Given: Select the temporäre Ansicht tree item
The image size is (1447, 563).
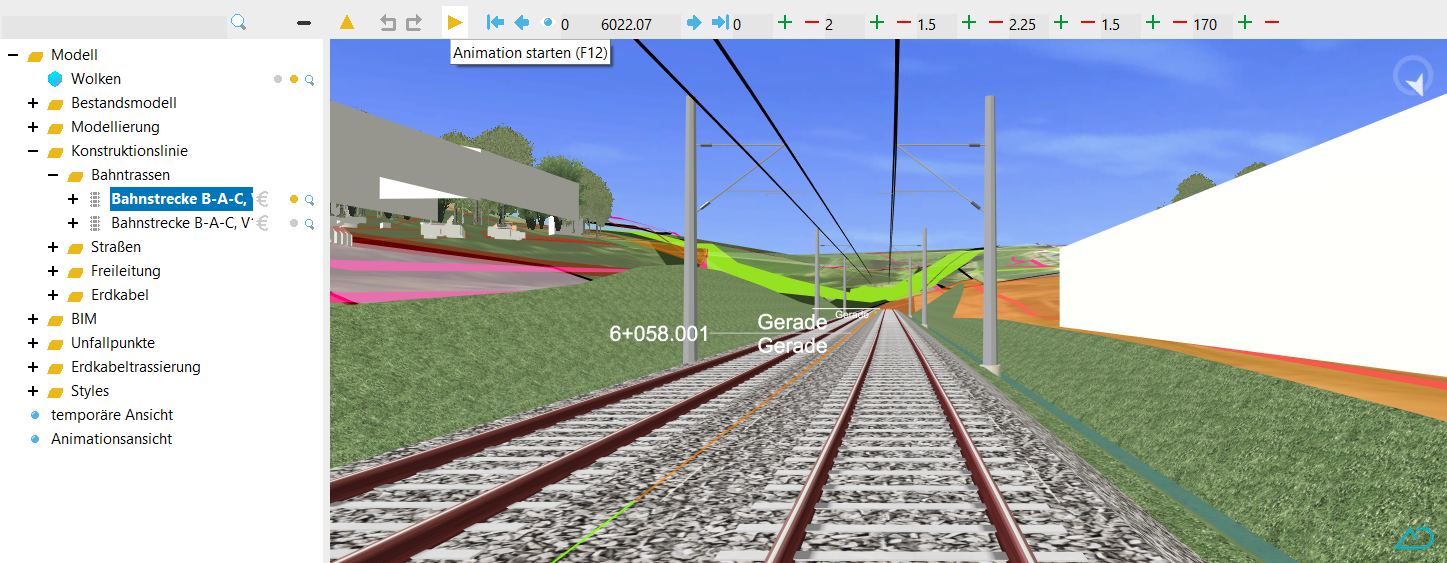Looking at the screenshot, I should click(x=111, y=415).
